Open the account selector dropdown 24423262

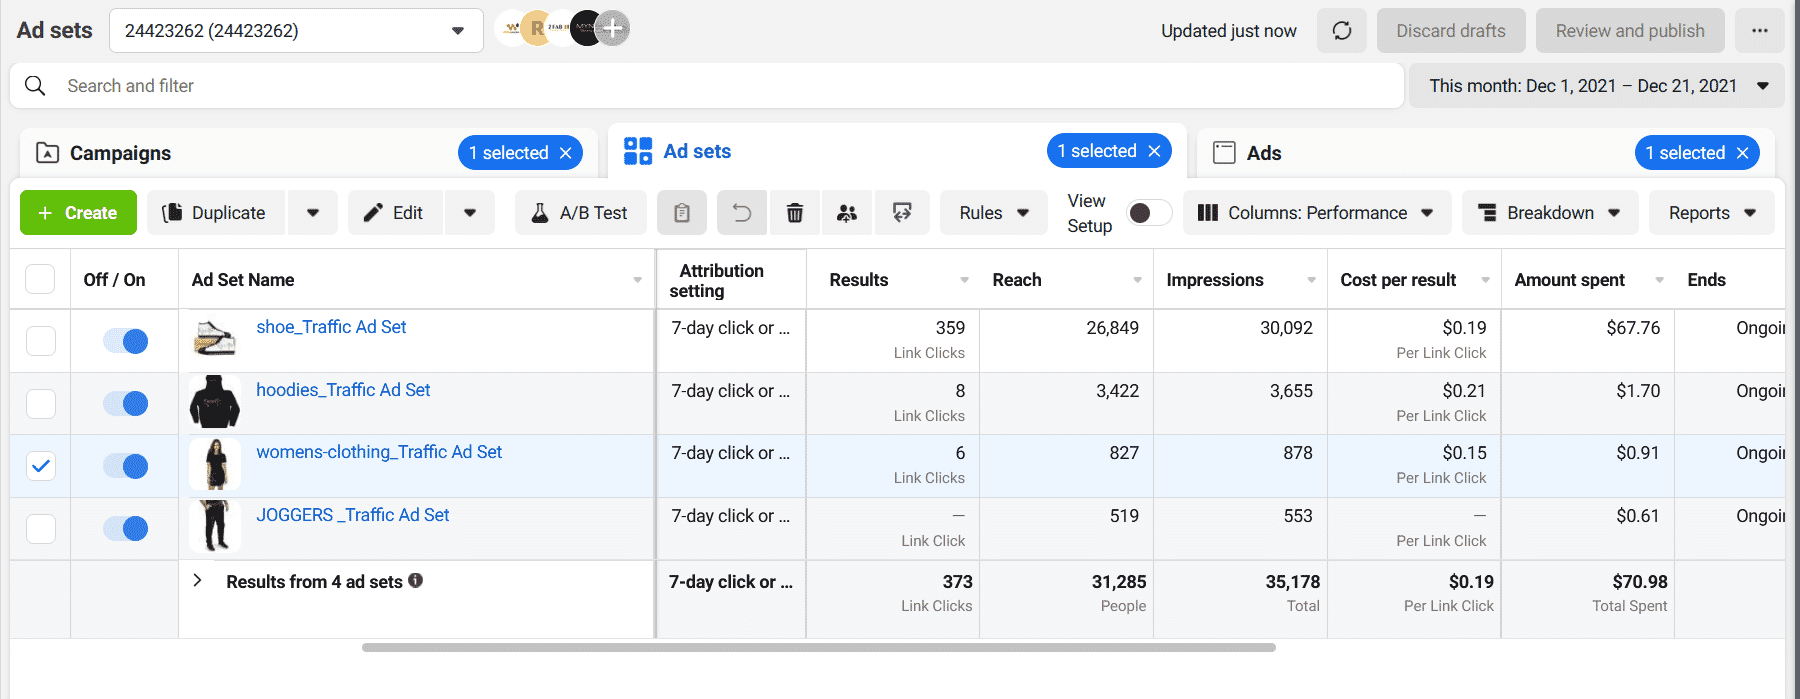pyautogui.click(x=295, y=31)
